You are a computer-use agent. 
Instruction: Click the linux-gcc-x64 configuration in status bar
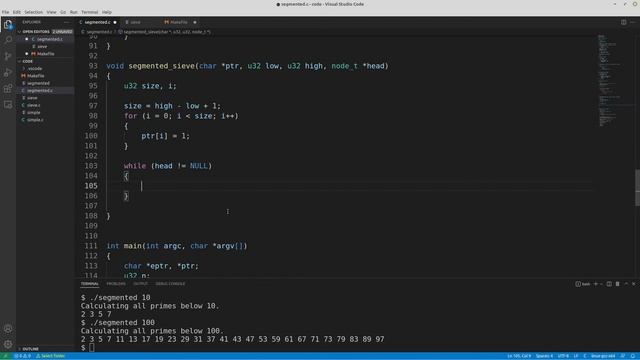603,356
